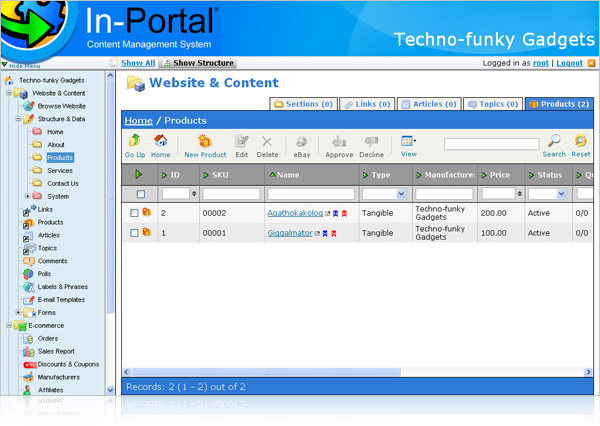
Task: Click the Show All link
Action: 138,63
